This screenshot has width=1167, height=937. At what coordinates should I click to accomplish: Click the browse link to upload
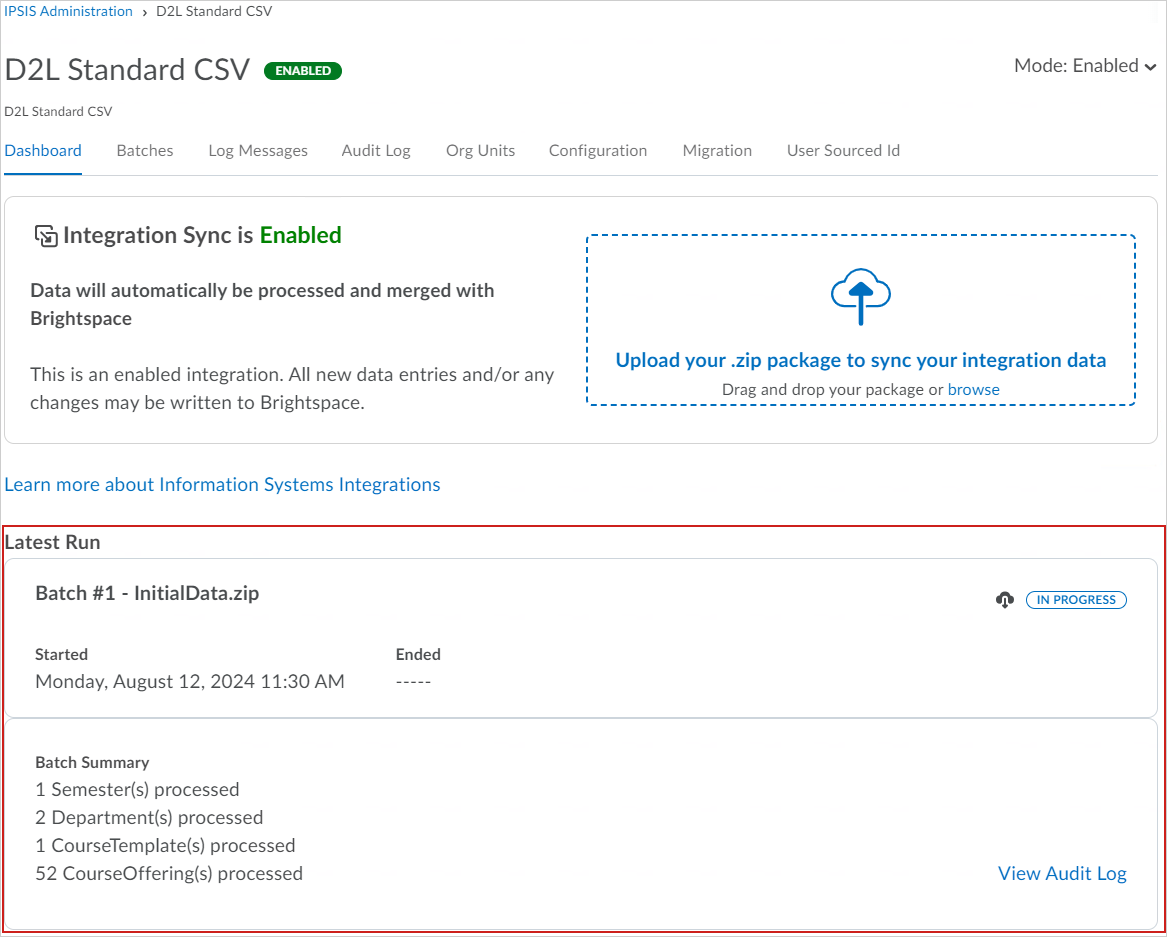click(x=973, y=389)
